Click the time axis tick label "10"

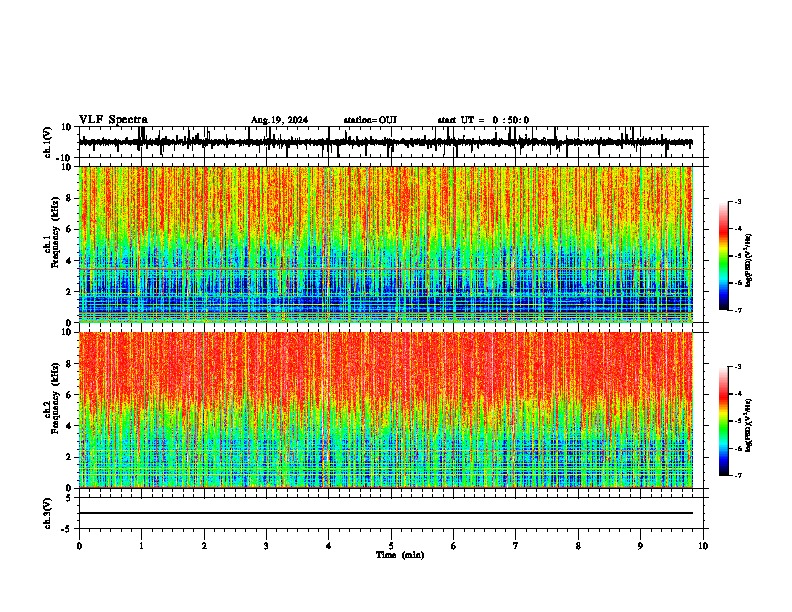pos(703,546)
